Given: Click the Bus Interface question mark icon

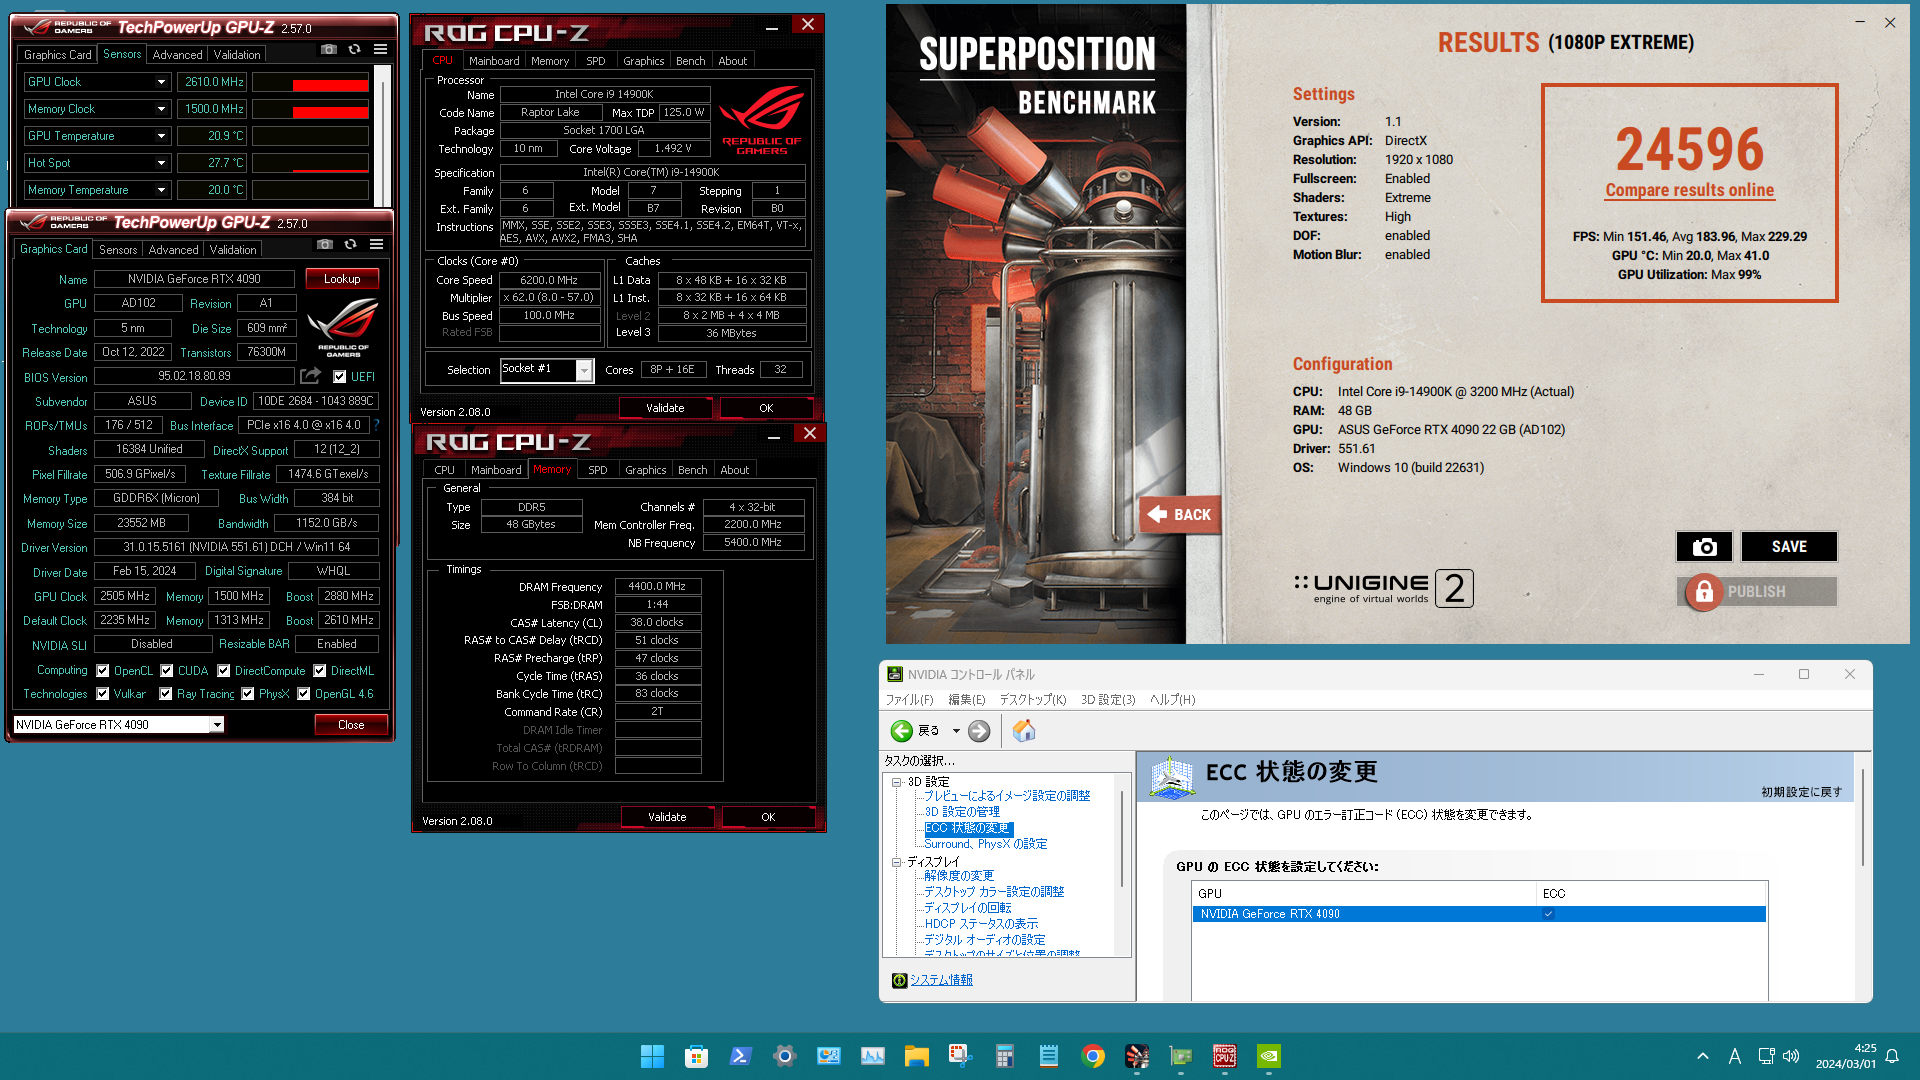Looking at the screenshot, I should [x=376, y=425].
